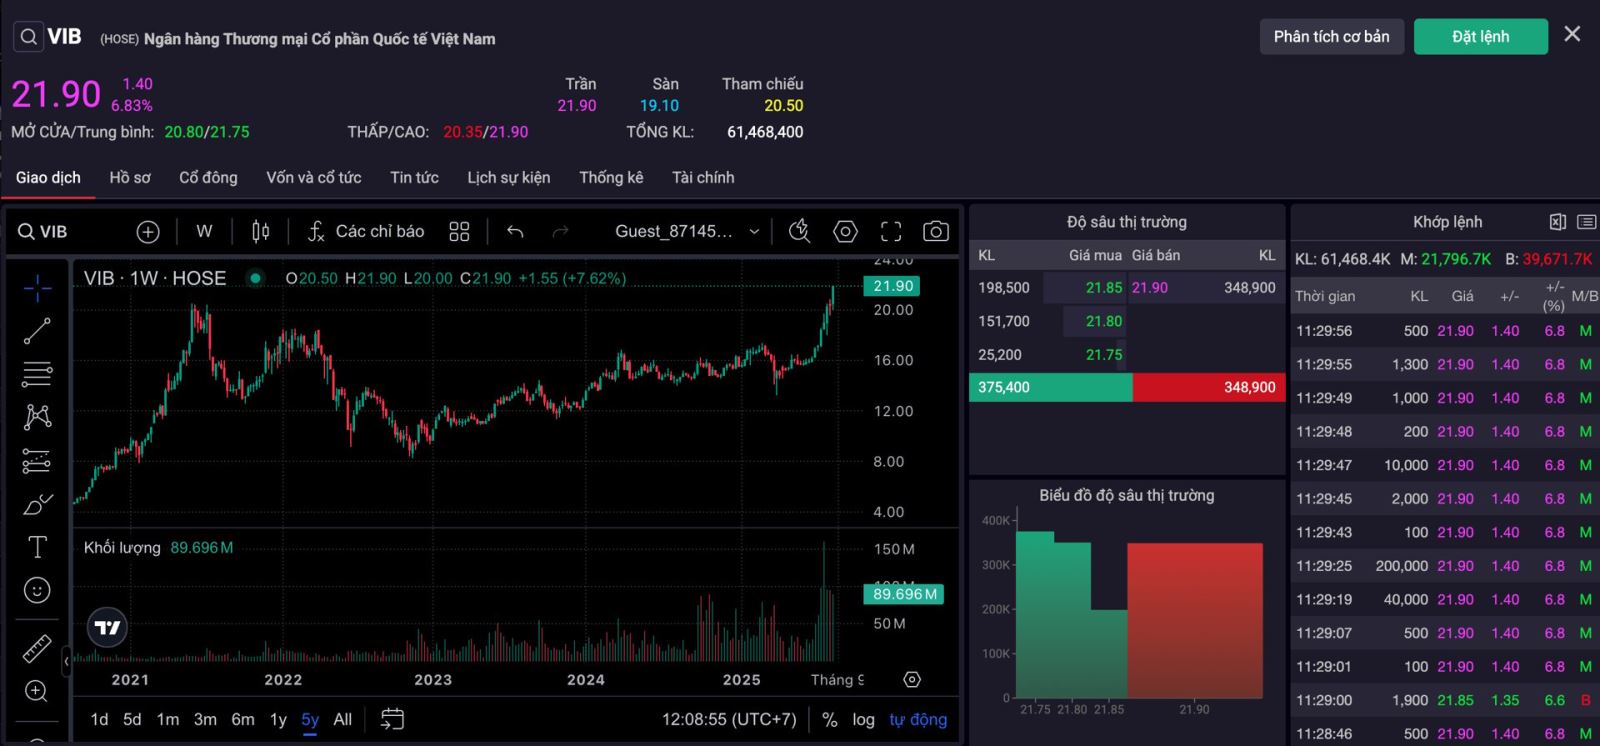
Task: Set chart range to 1m
Action: 168,719
